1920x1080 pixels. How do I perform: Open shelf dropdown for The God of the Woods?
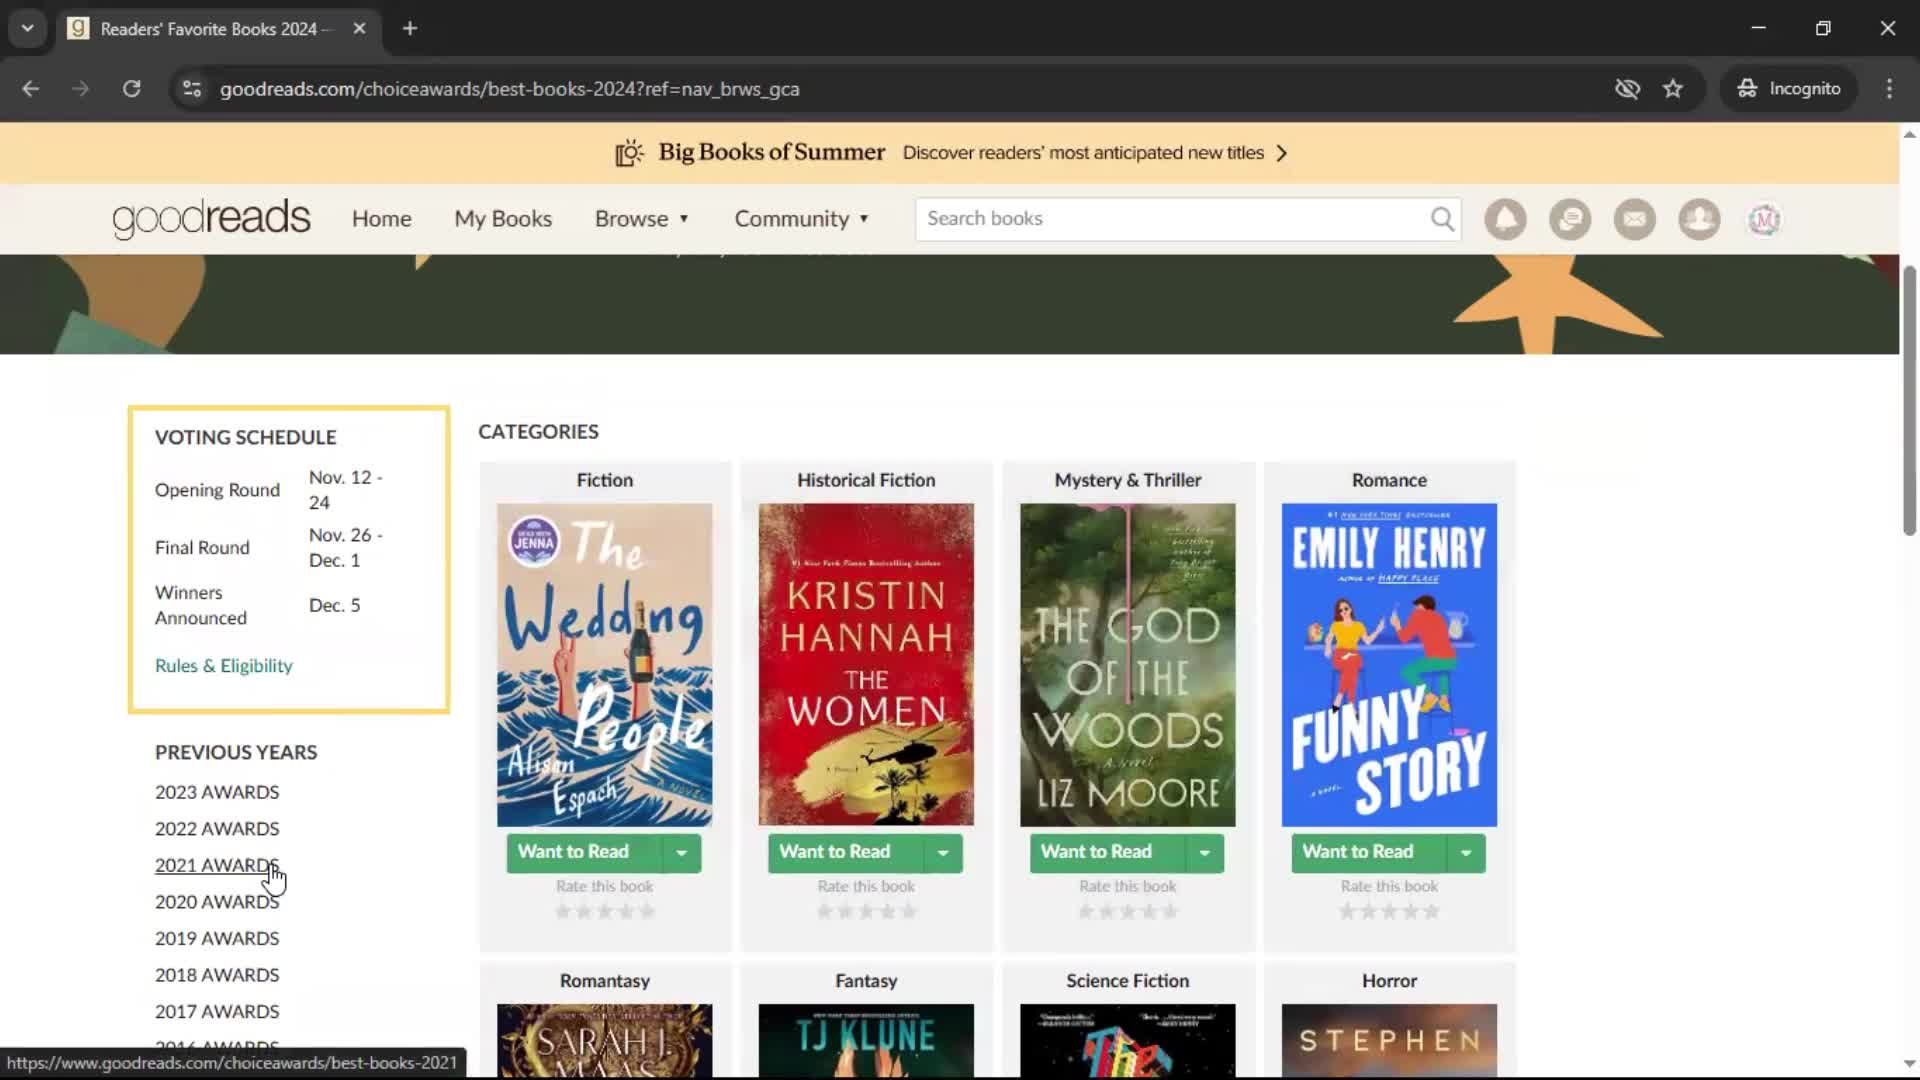[x=1204, y=852]
